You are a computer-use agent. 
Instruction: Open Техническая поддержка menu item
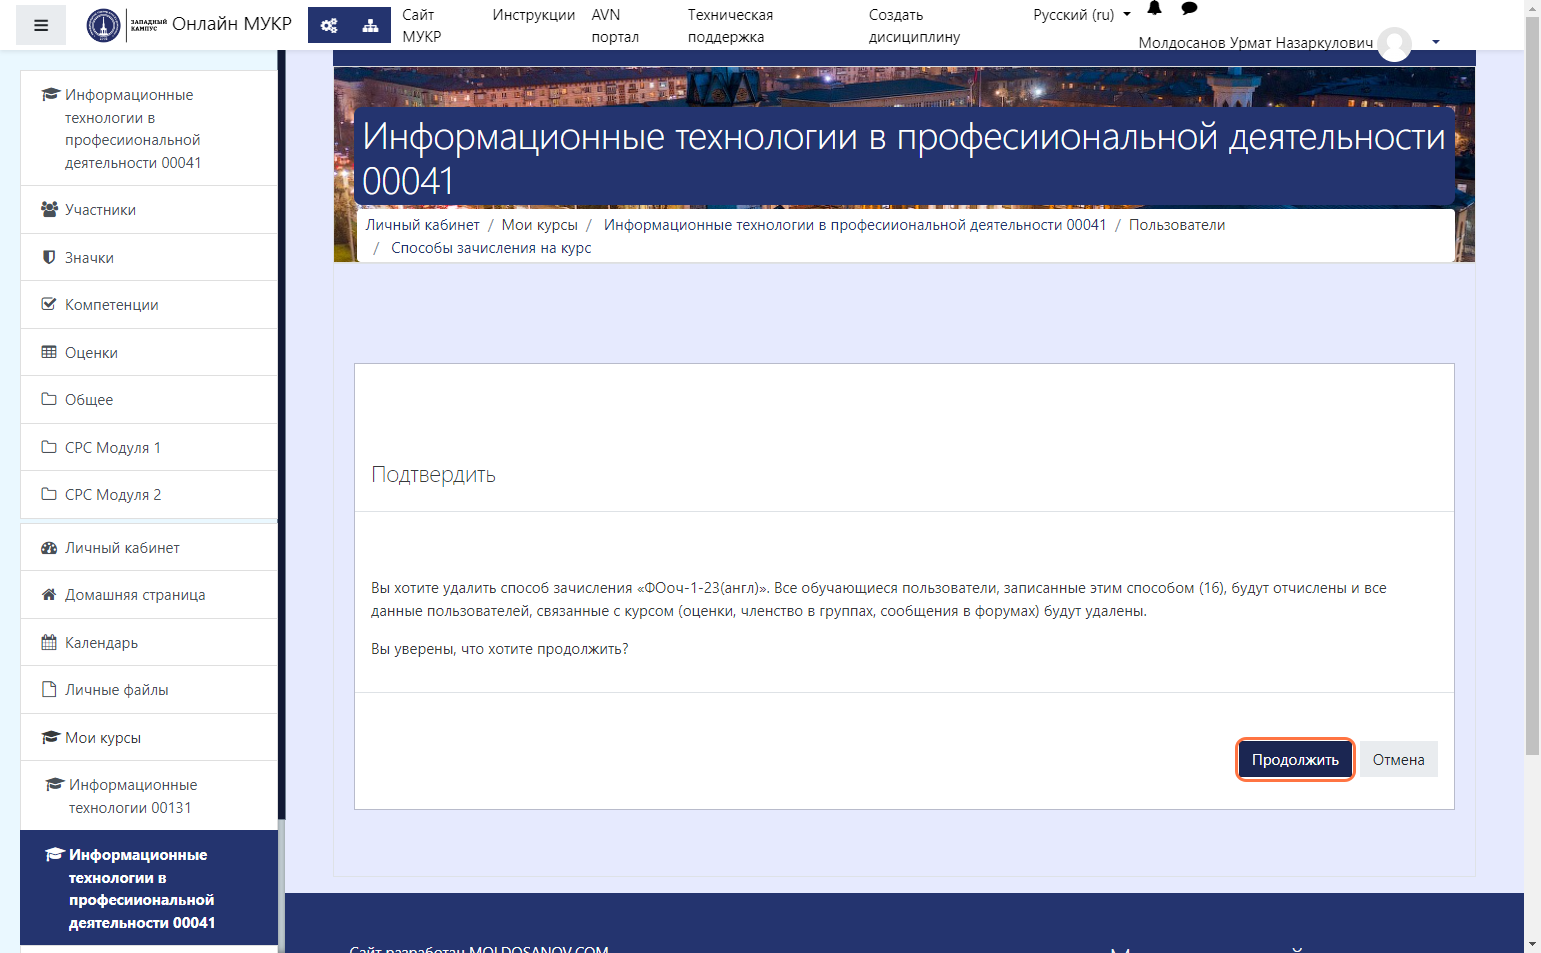pos(730,26)
